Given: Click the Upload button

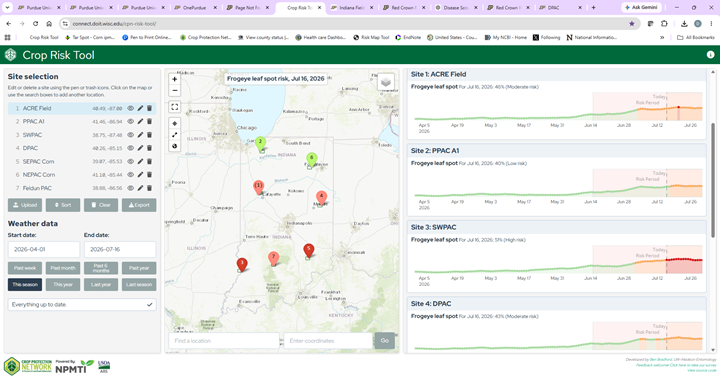Looking at the screenshot, I should (25, 205).
